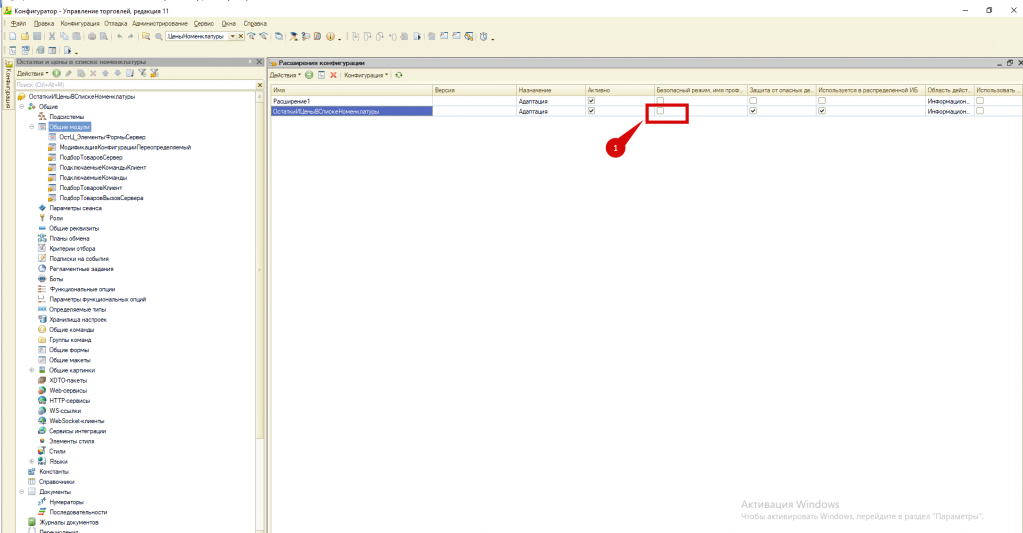The width and height of the screenshot is (1023, 533).
Task: Select the Регламентные задания tree item
Action: coord(81,269)
